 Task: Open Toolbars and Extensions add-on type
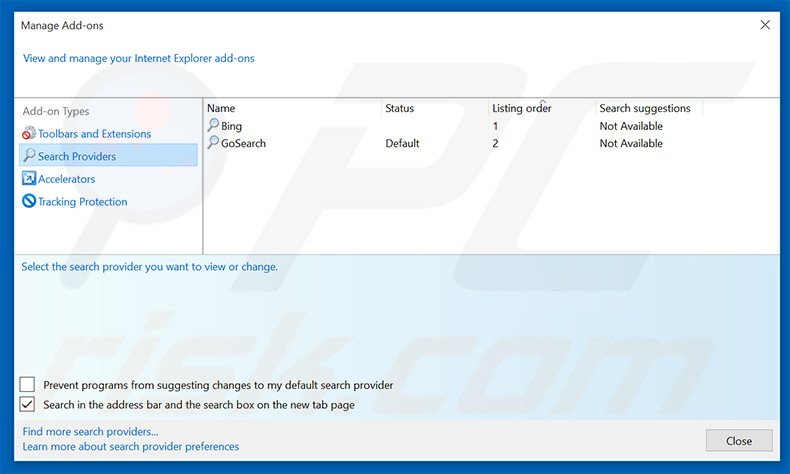tap(94, 133)
